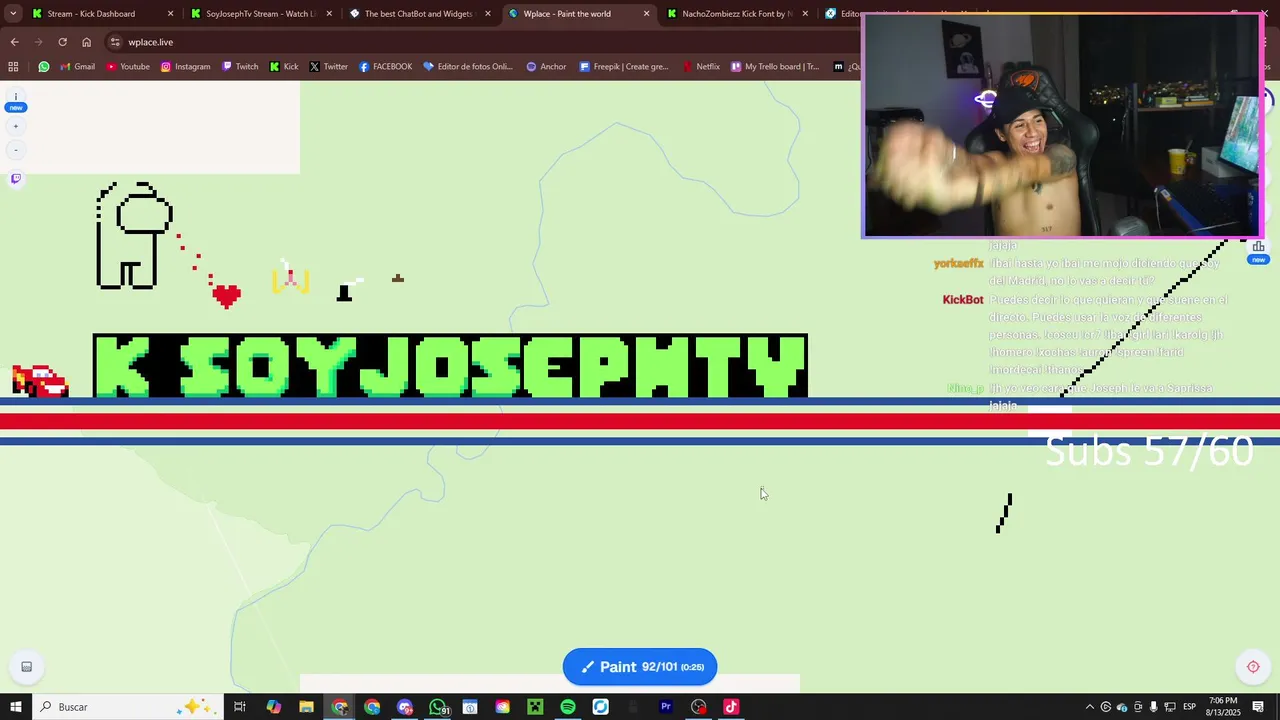Open Copilot from the taskbar
The height and width of the screenshot is (720, 1280).
(273, 707)
